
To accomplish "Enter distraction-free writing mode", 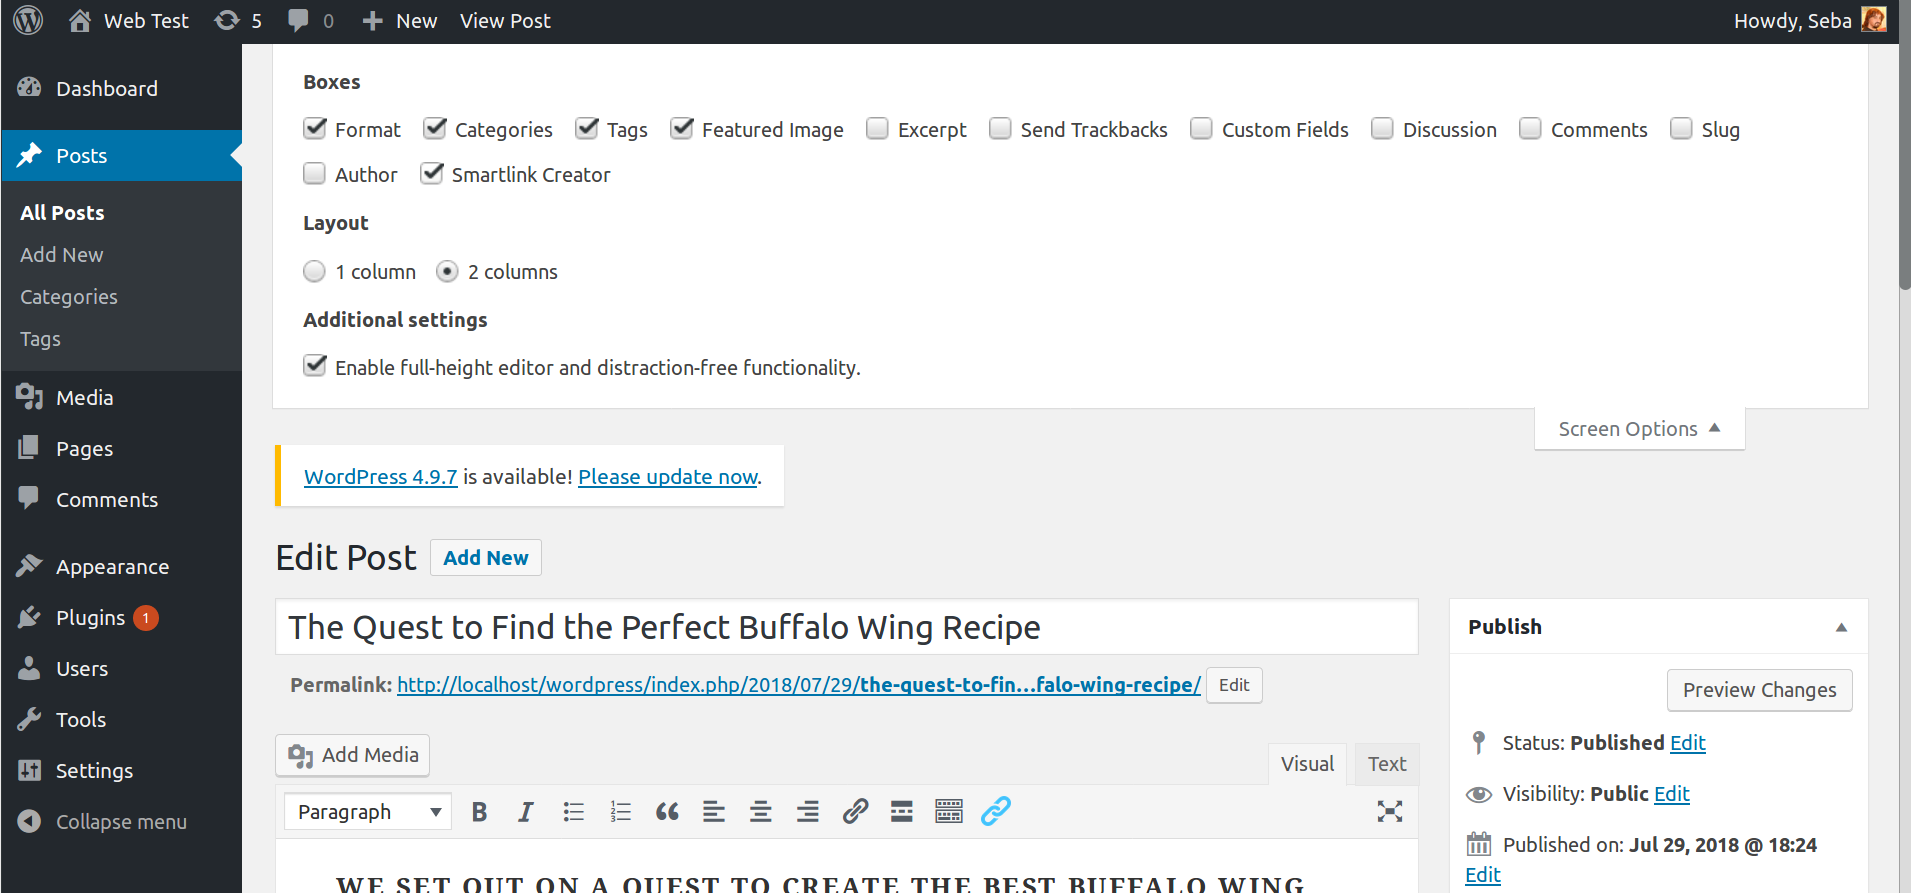I will (1390, 811).
